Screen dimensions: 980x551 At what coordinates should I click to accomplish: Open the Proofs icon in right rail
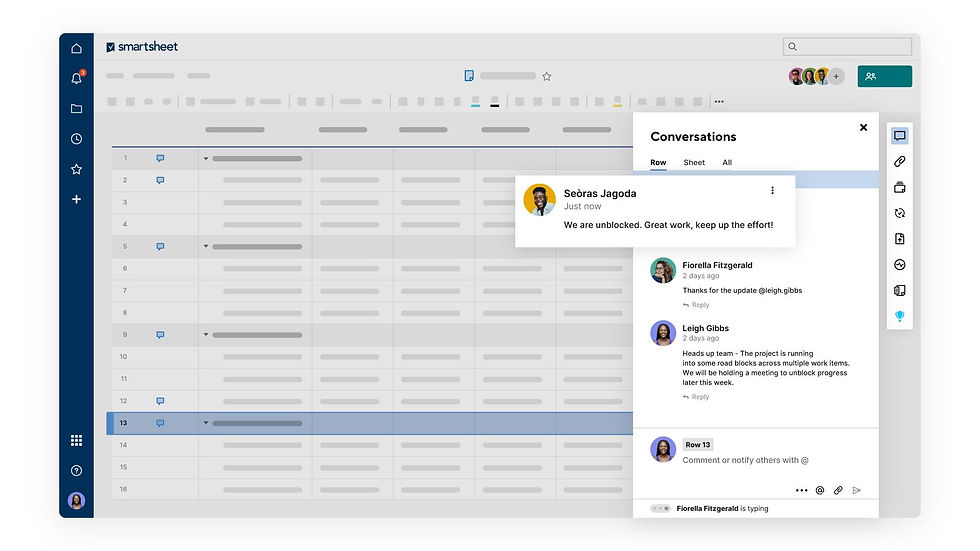899,187
